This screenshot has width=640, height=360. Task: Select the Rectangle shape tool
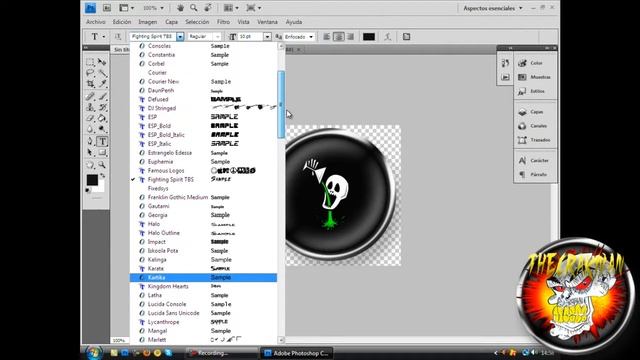pyautogui.click(x=102, y=153)
